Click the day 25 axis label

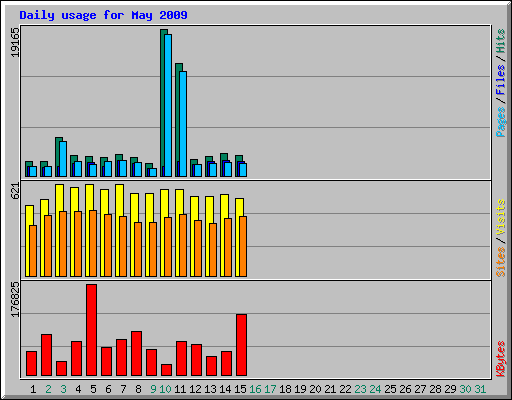point(390,389)
